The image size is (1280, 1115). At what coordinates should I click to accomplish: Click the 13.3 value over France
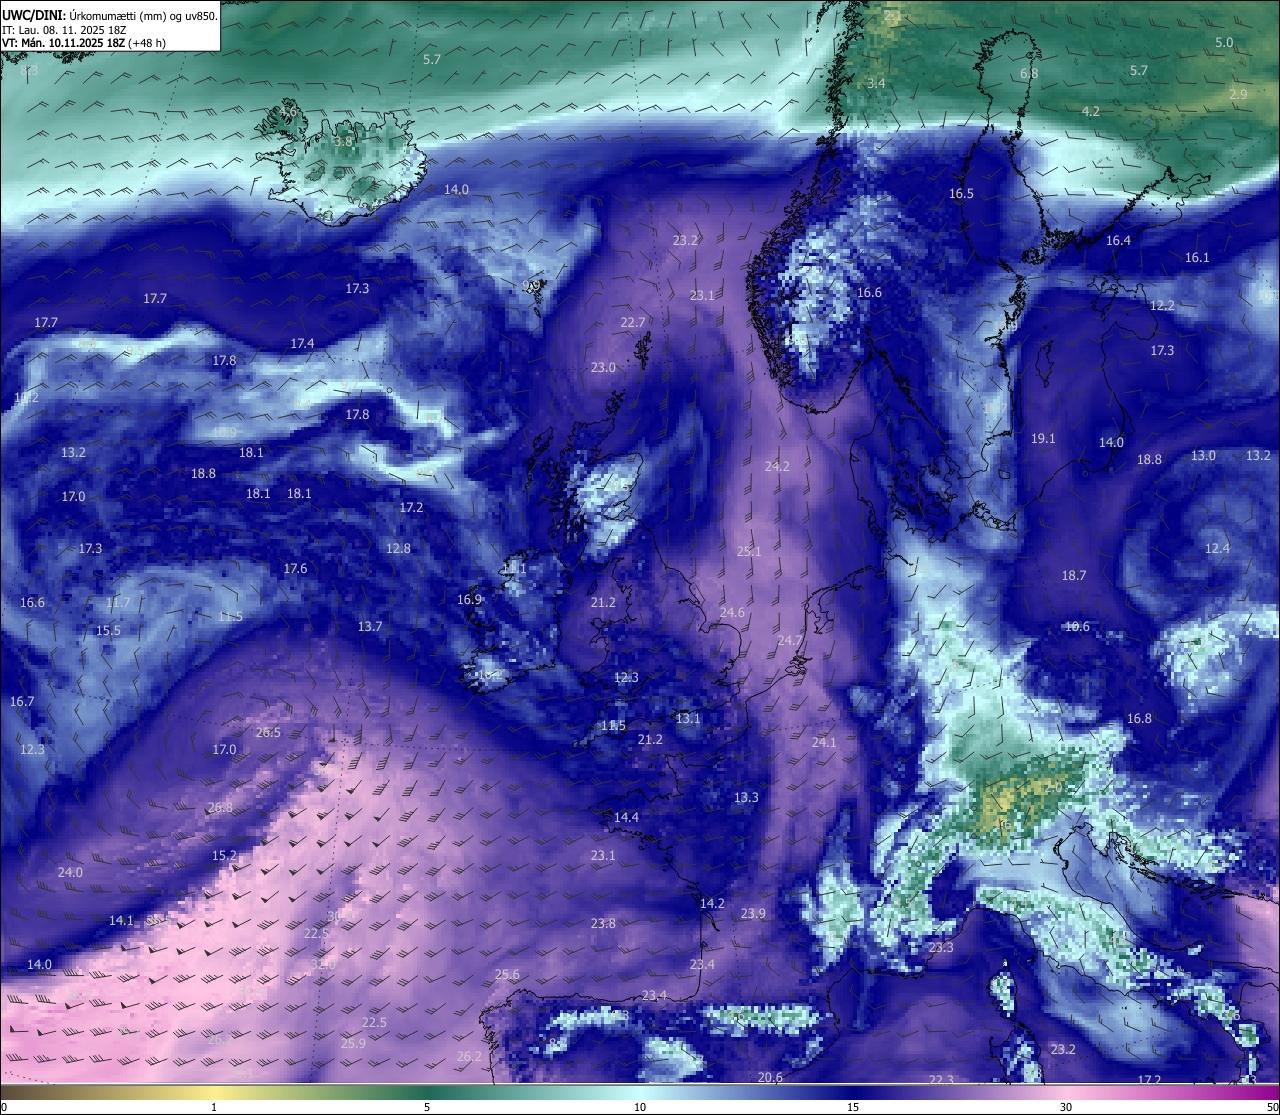tap(746, 798)
